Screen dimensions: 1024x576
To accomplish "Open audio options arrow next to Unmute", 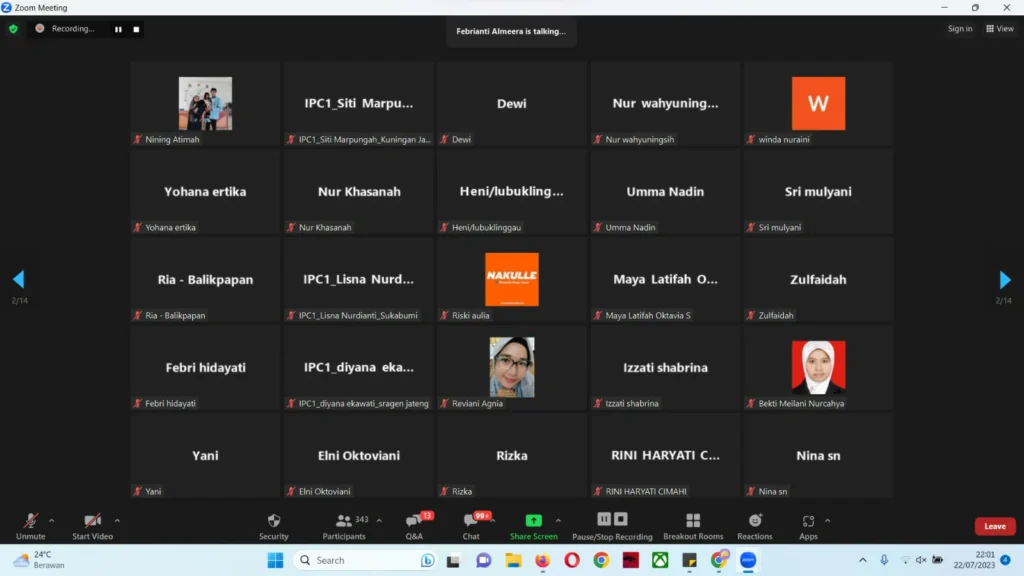I will [x=52, y=520].
